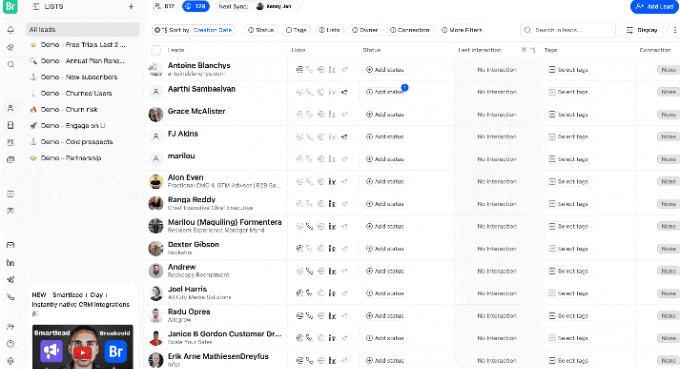Open Select tags for Antoine Blanchys
This screenshot has height=369, width=680.
tap(569, 69)
